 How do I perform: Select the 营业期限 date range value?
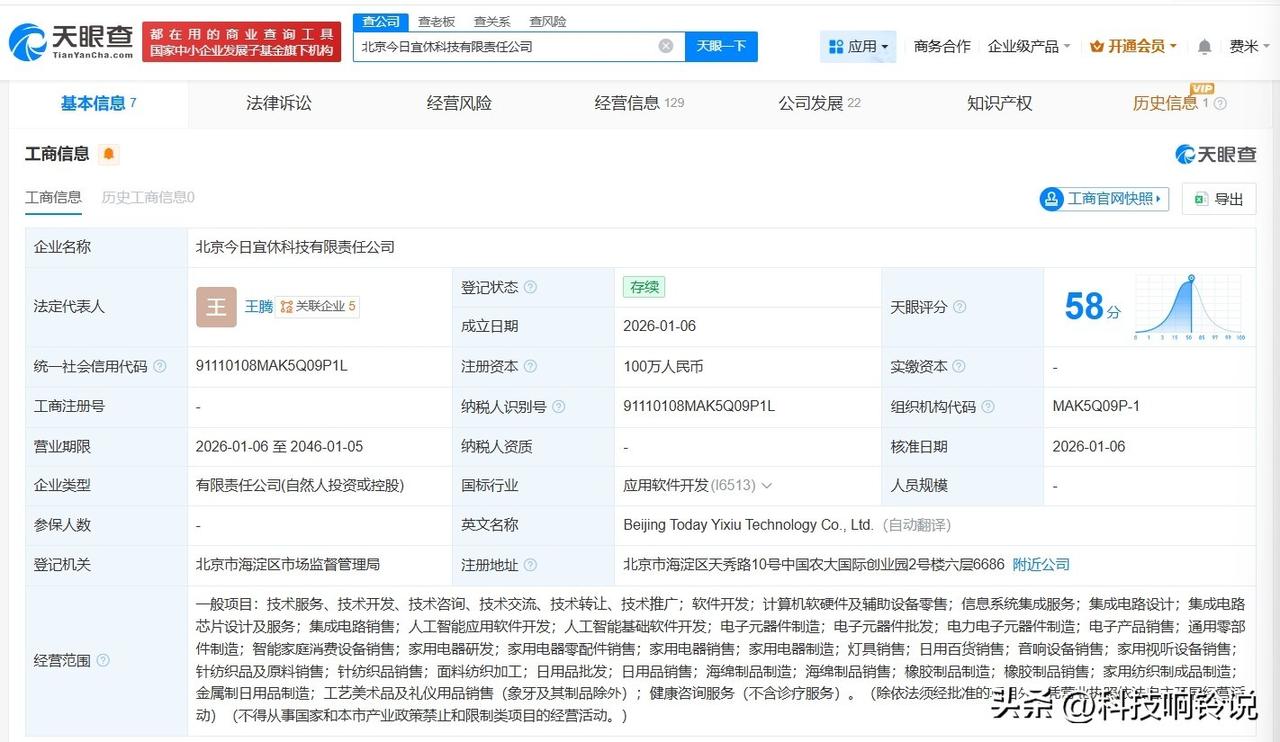pyautogui.click(x=280, y=446)
